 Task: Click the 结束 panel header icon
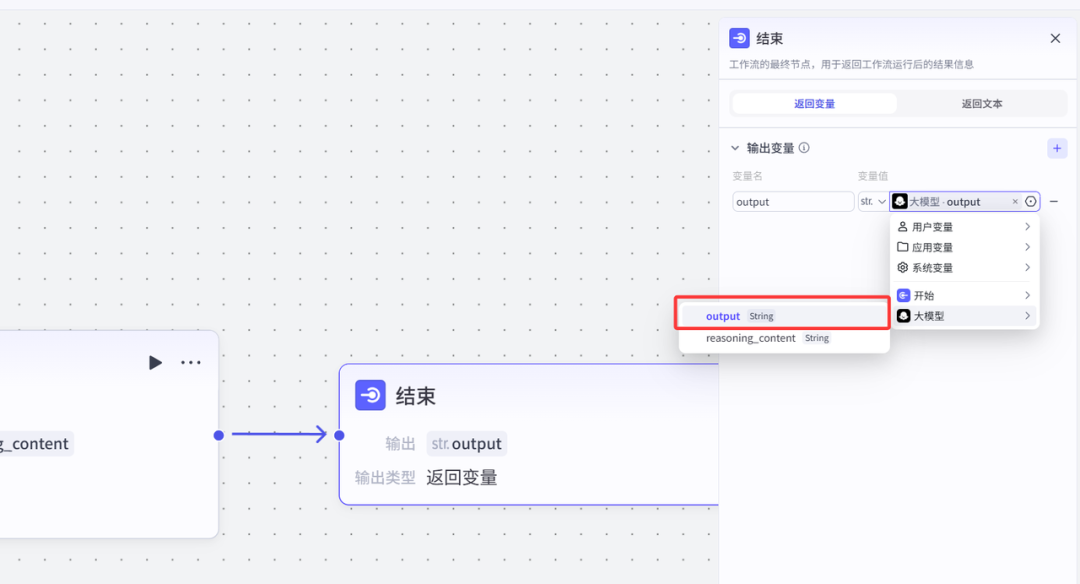click(x=739, y=38)
